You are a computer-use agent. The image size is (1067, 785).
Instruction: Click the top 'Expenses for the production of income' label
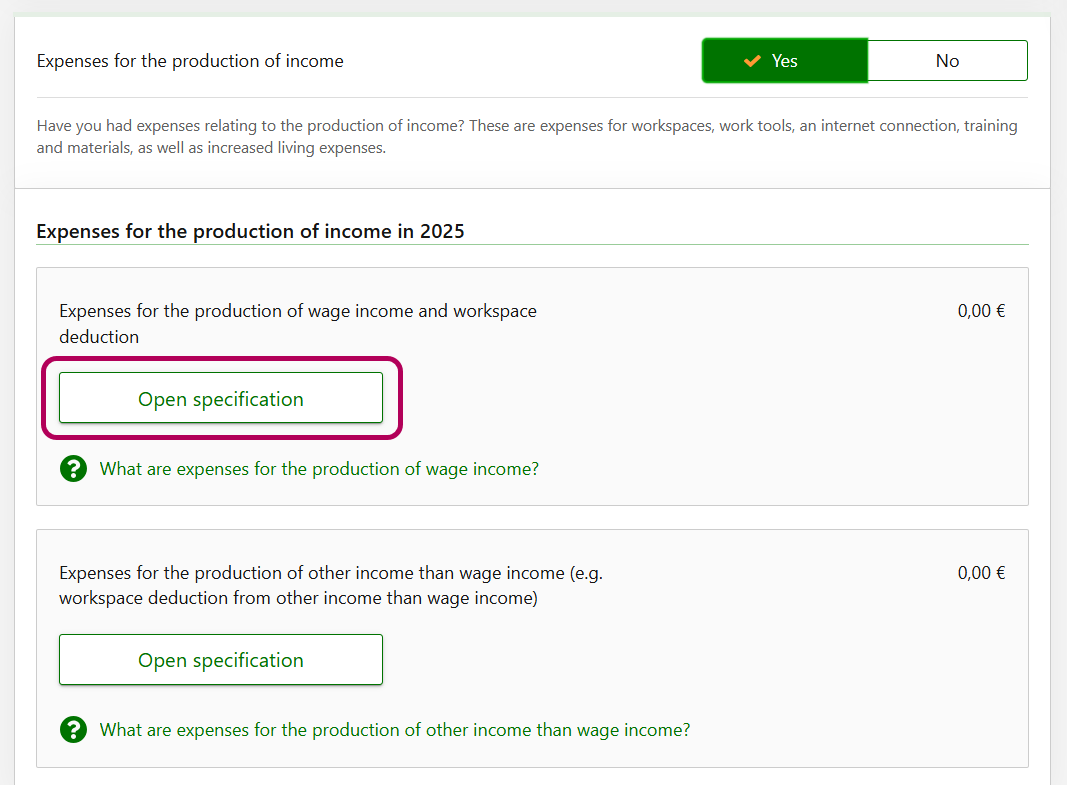point(190,61)
